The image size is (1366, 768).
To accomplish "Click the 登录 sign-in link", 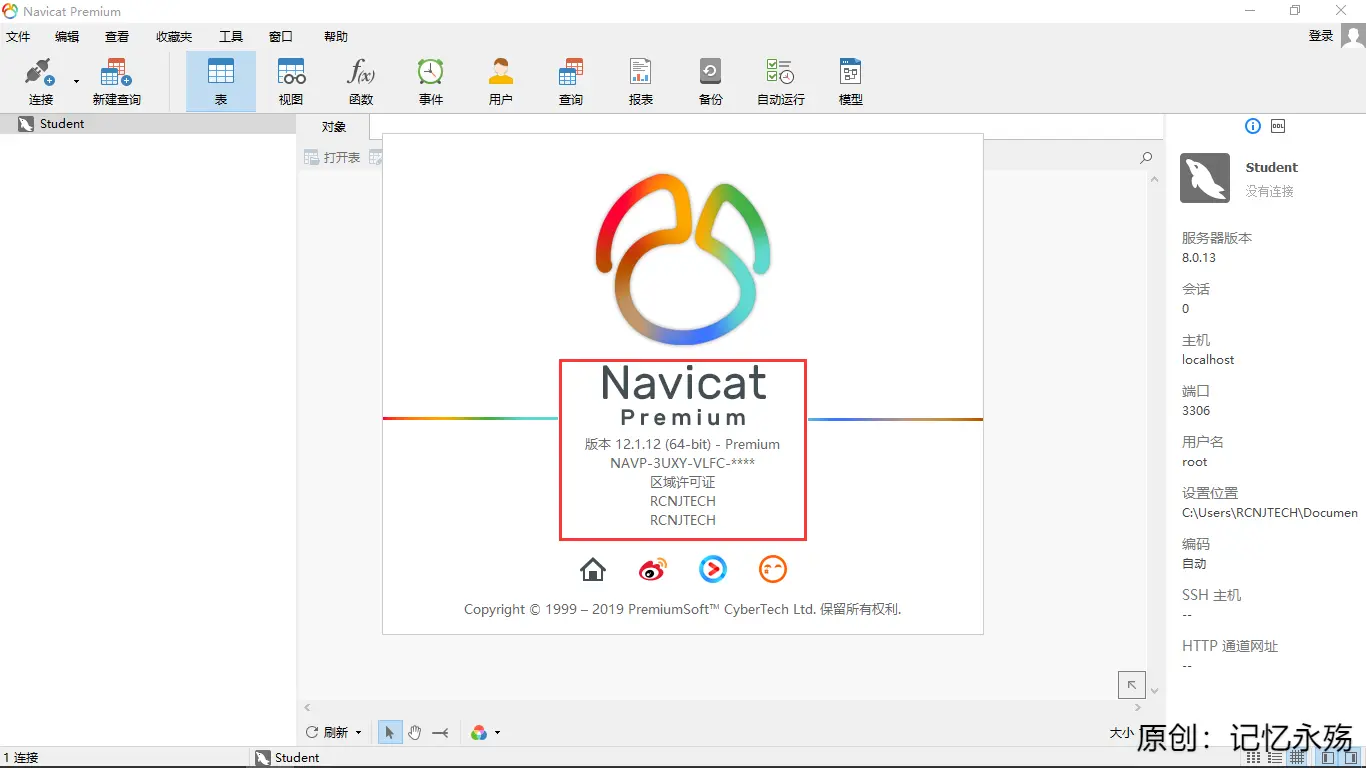I will 1321,36.
